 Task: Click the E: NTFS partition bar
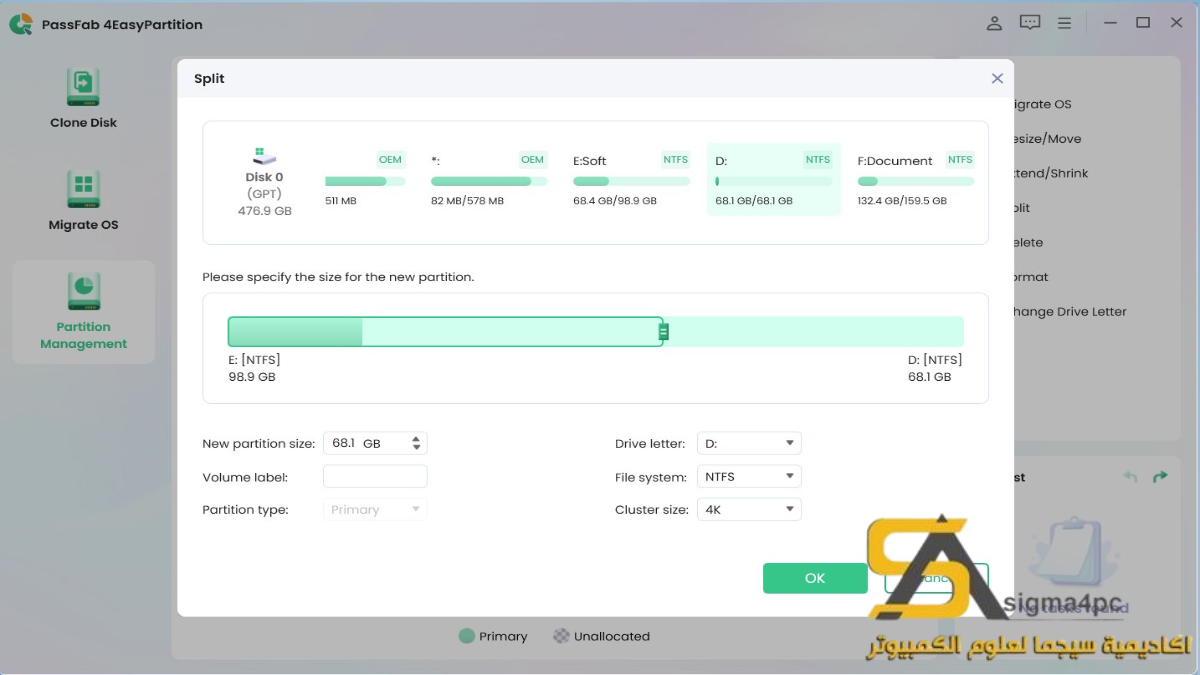[445, 332]
